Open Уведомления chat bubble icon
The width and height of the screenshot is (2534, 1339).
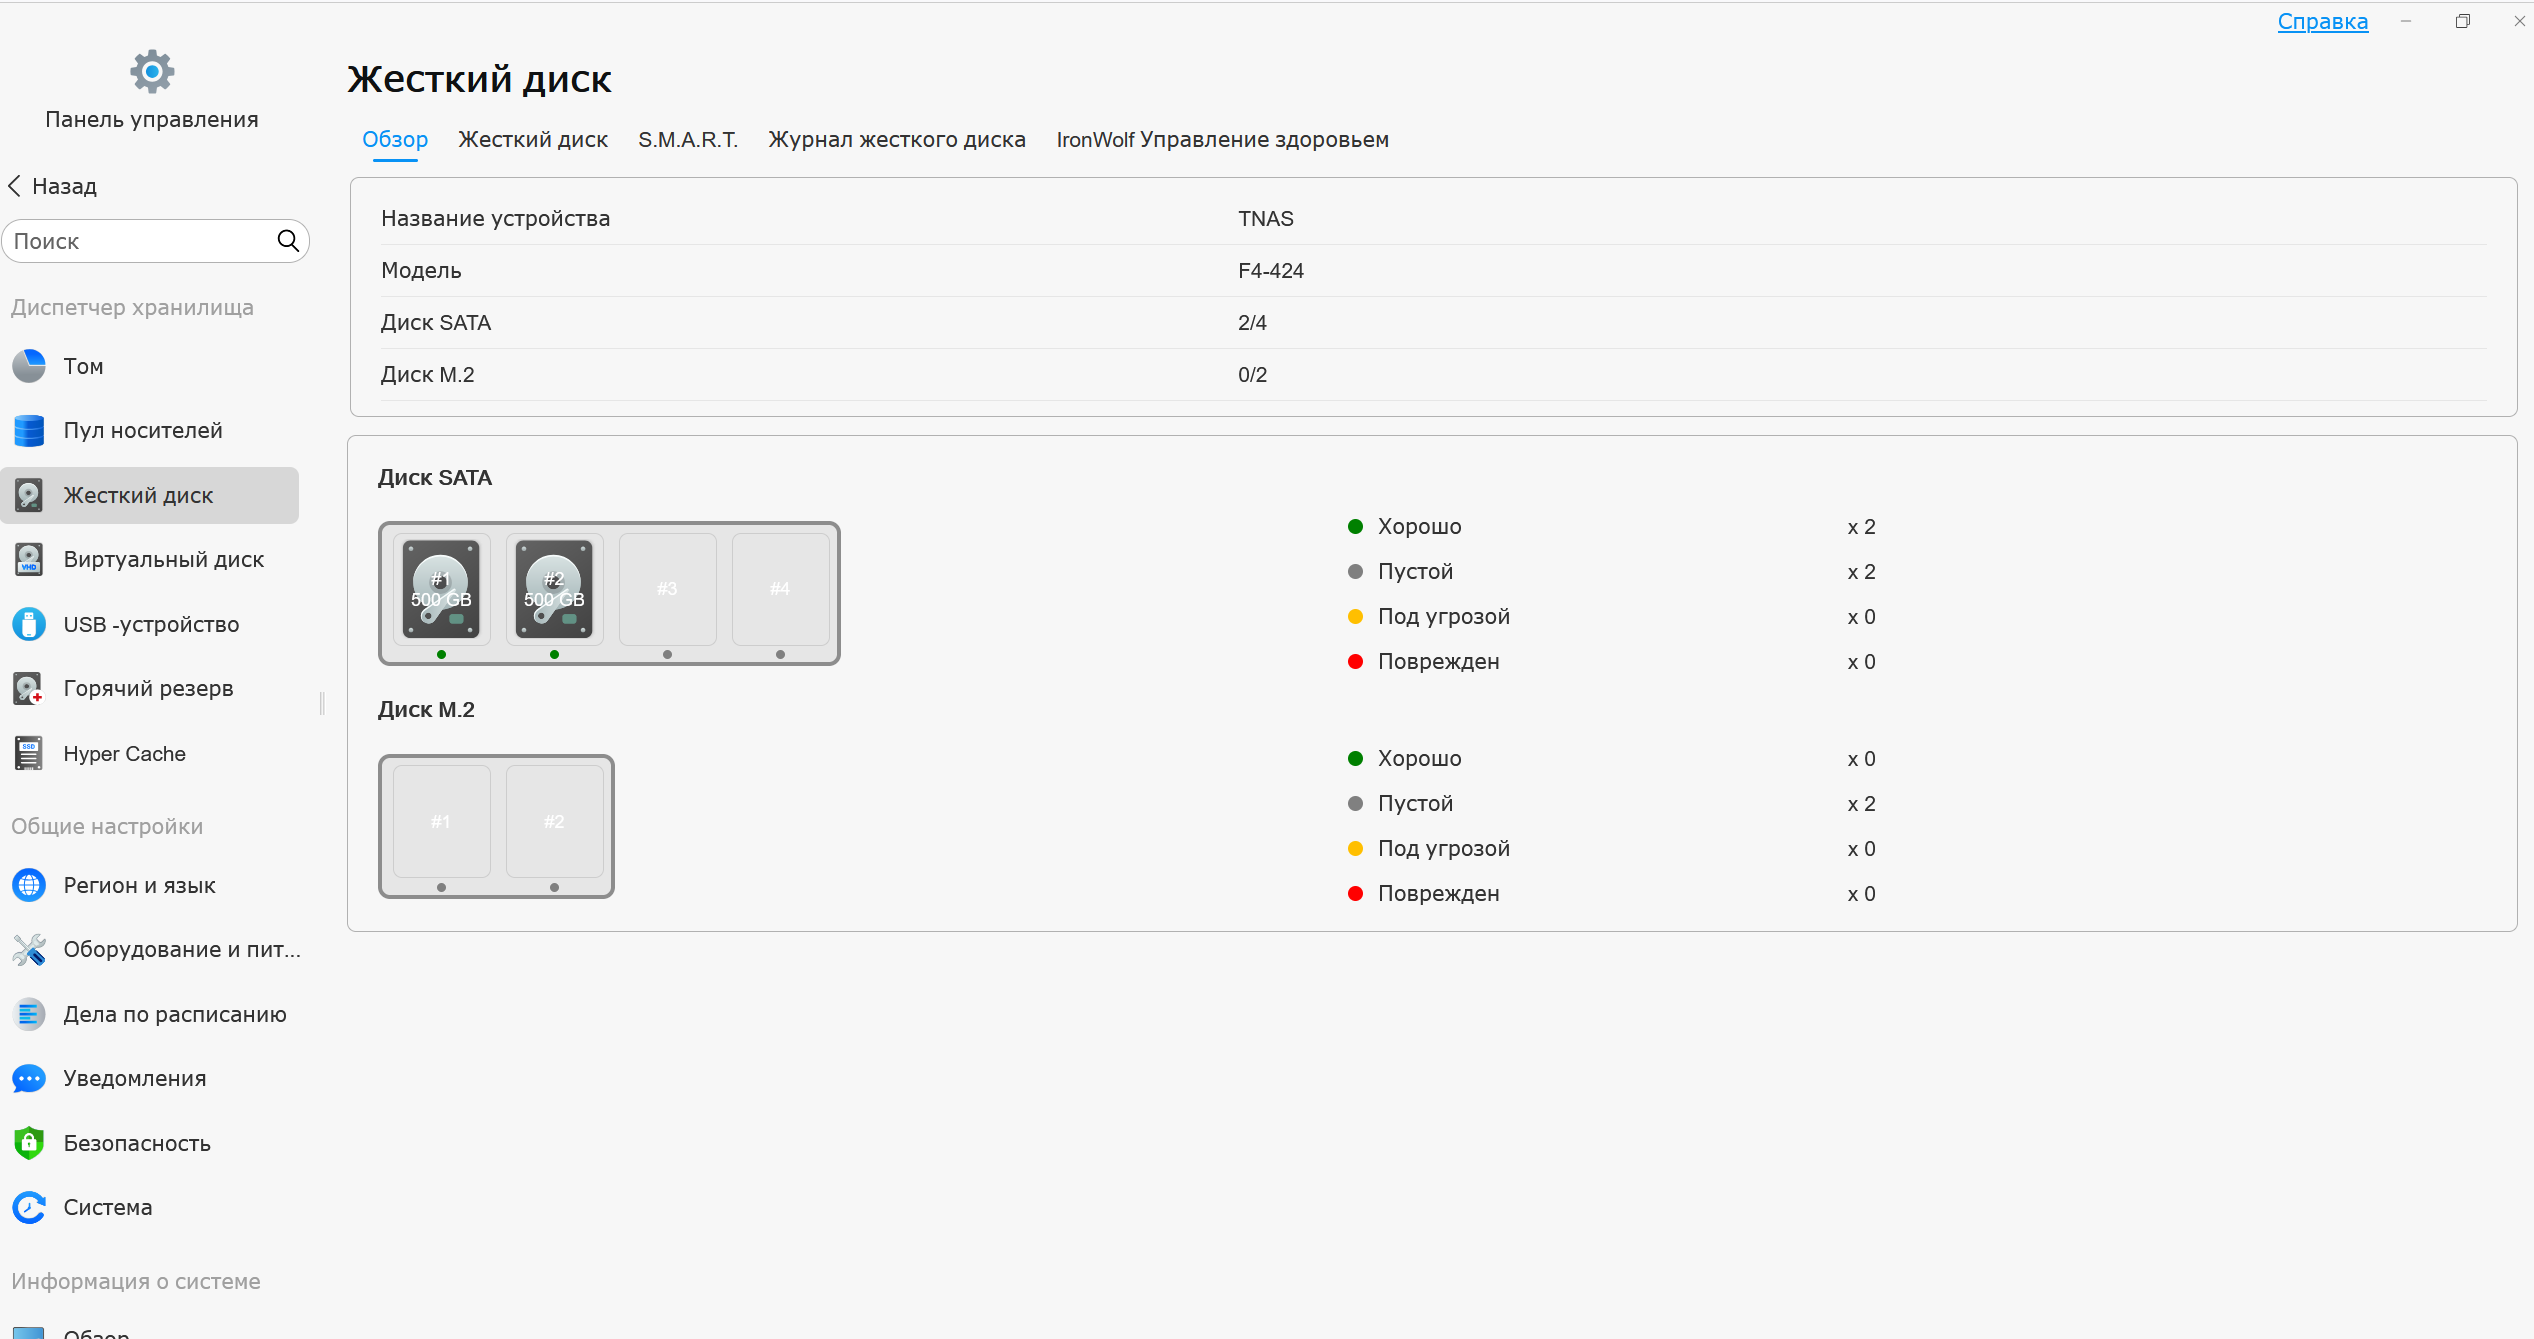pyautogui.click(x=29, y=1078)
